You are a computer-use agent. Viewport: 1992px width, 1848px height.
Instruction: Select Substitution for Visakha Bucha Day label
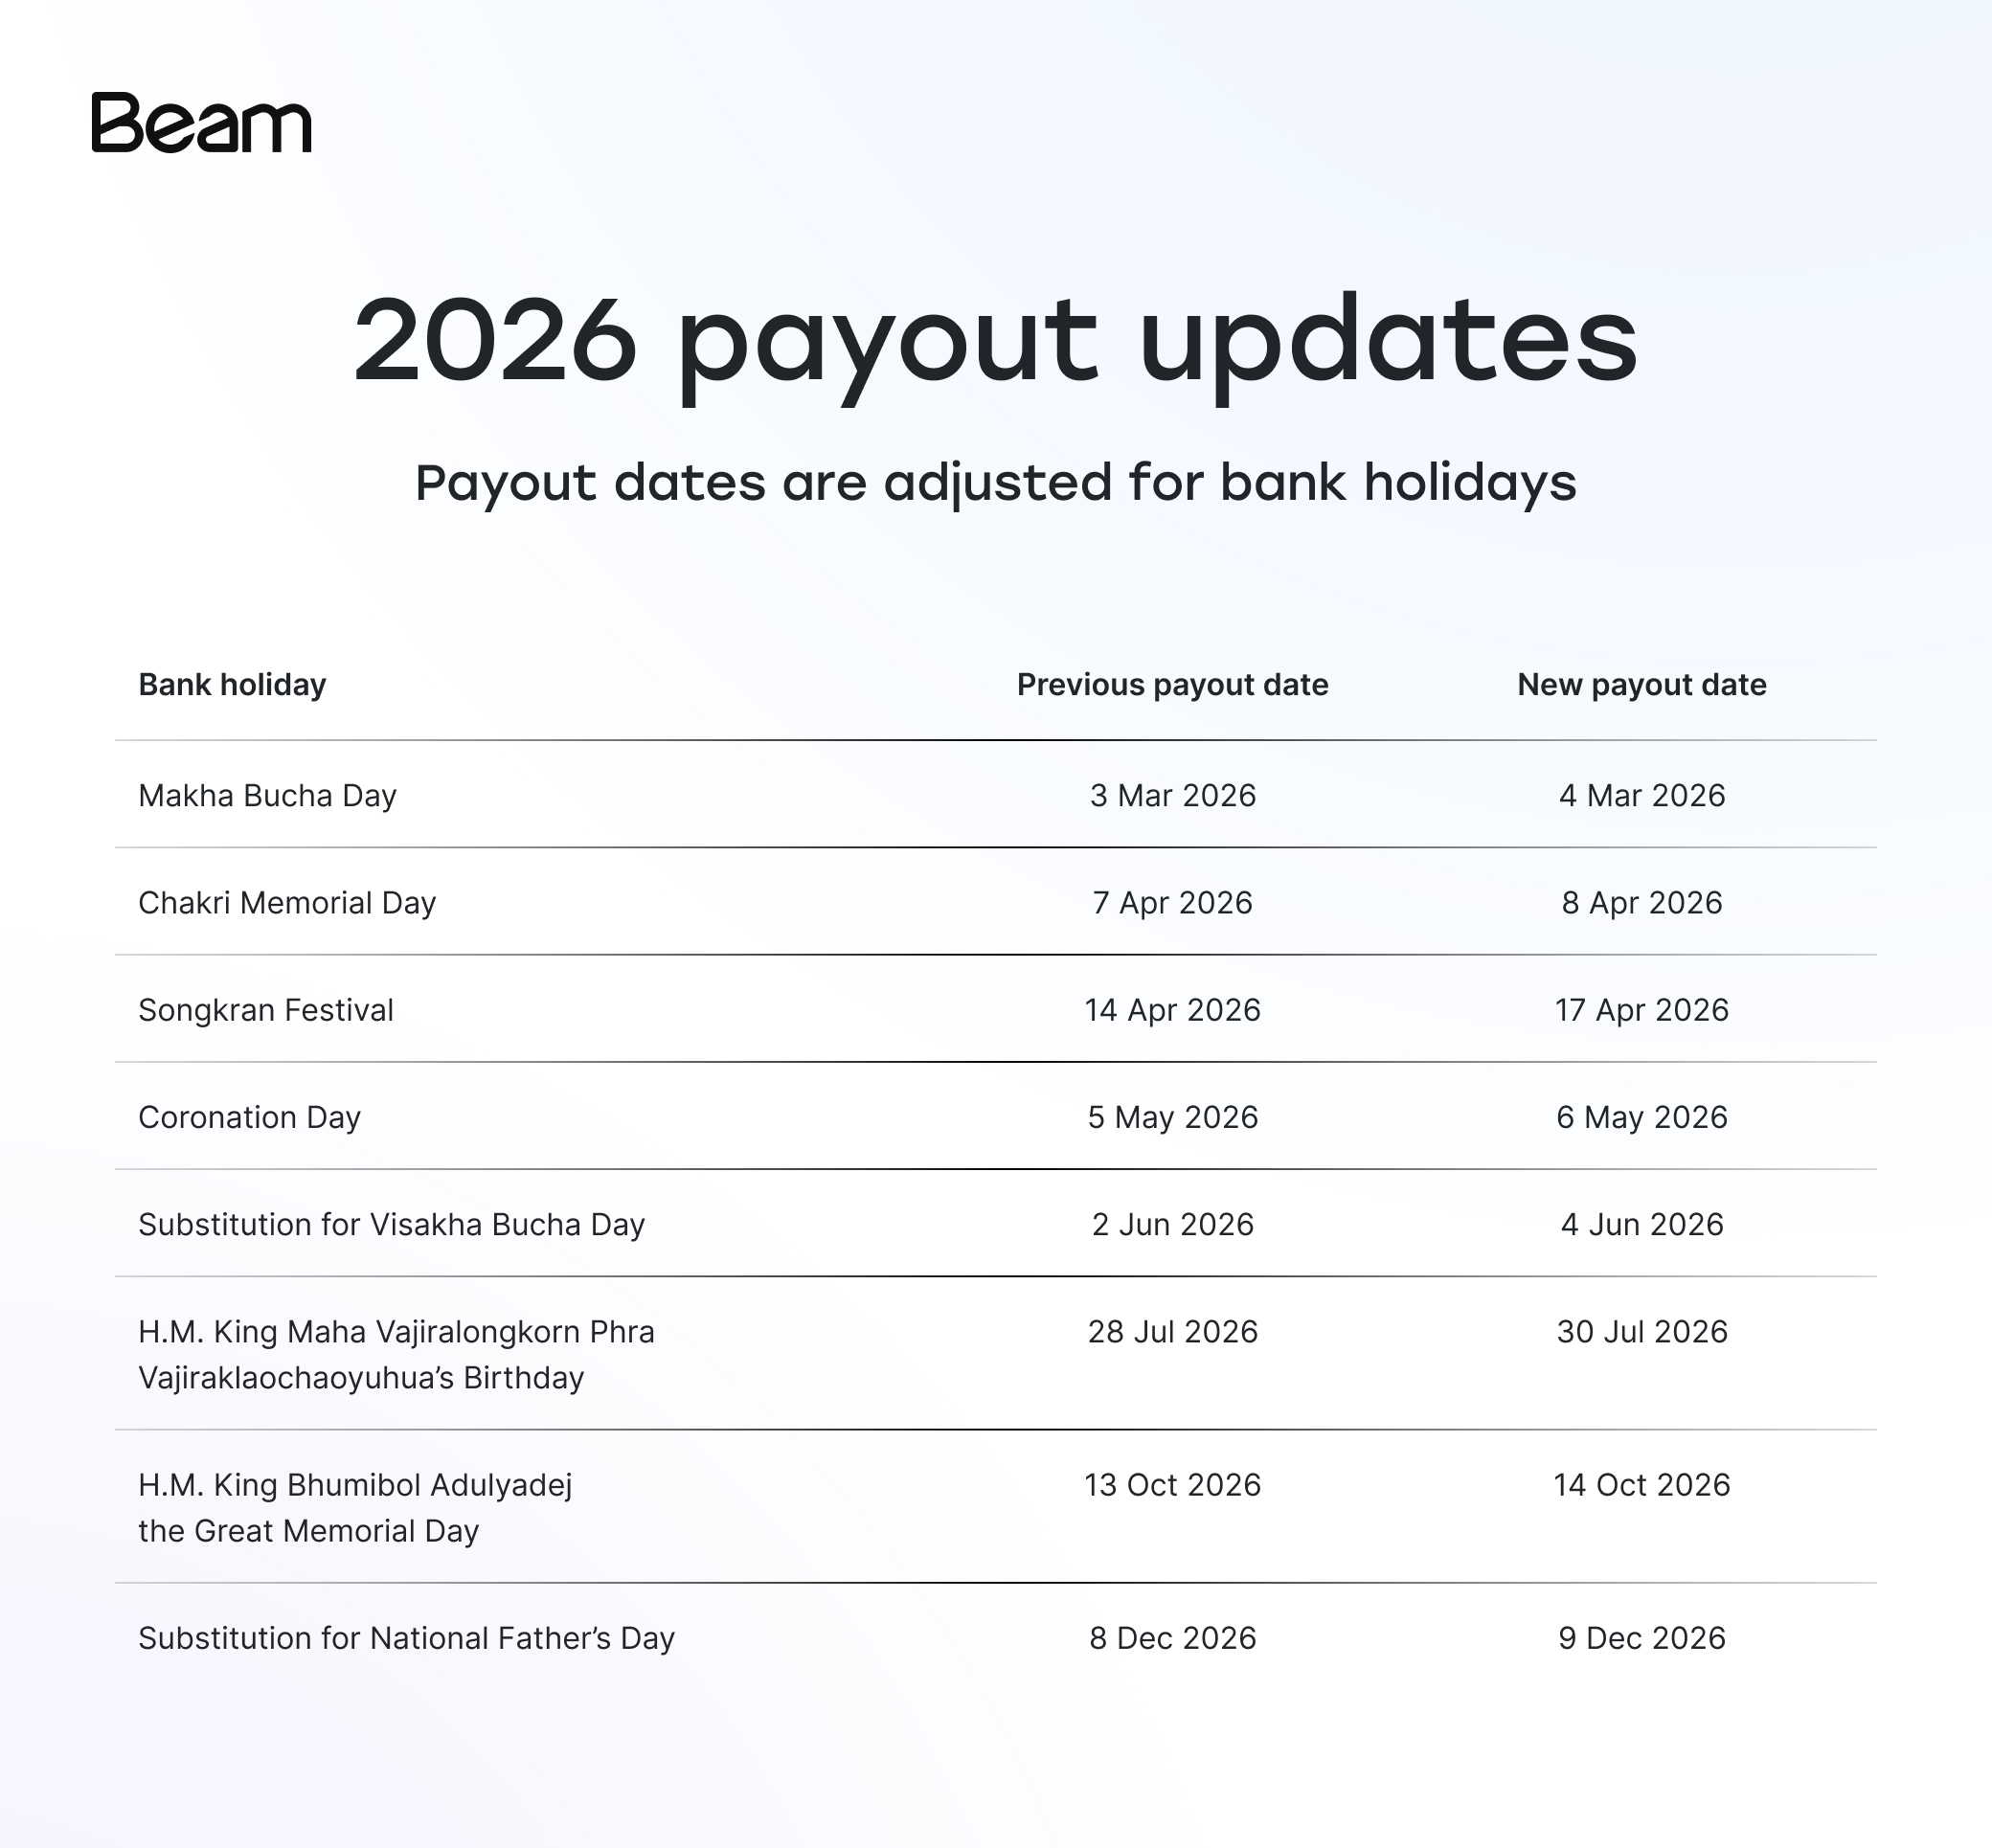[x=391, y=1224]
